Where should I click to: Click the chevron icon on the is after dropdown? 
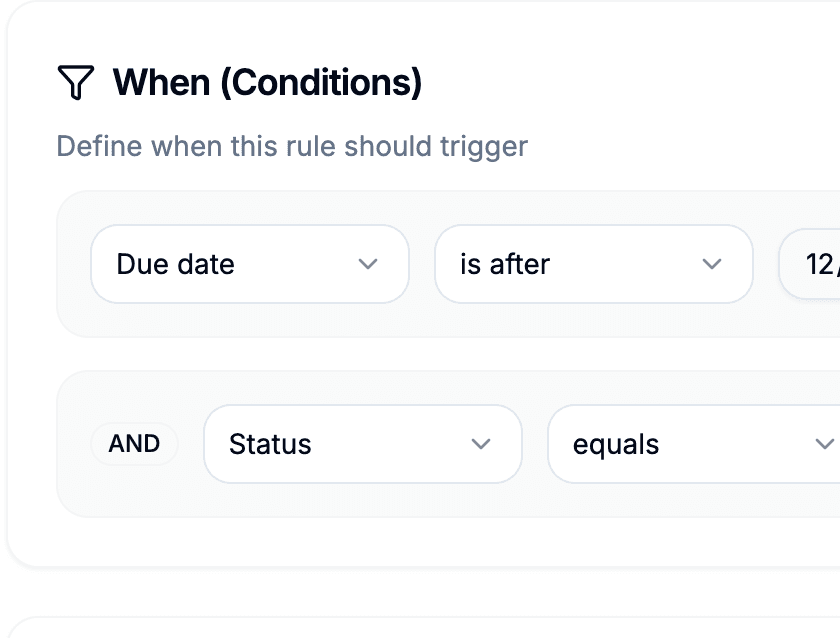pyautogui.click(x=711, y=264)
